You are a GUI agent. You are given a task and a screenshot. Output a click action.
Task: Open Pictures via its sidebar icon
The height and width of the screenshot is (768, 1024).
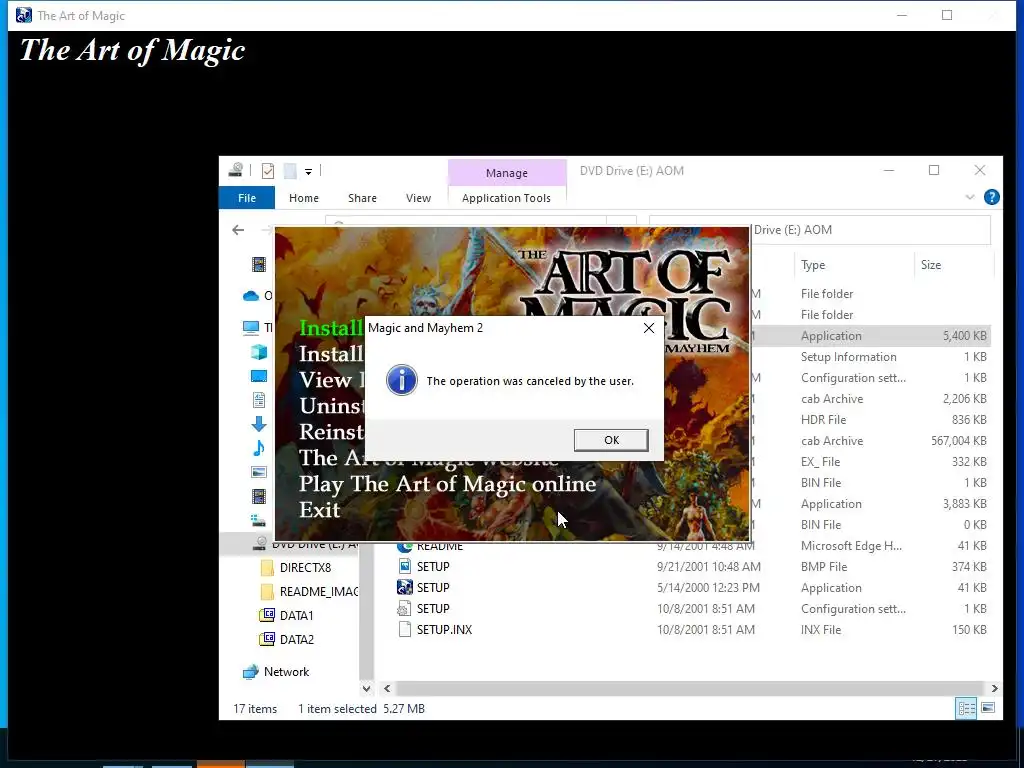259,472
